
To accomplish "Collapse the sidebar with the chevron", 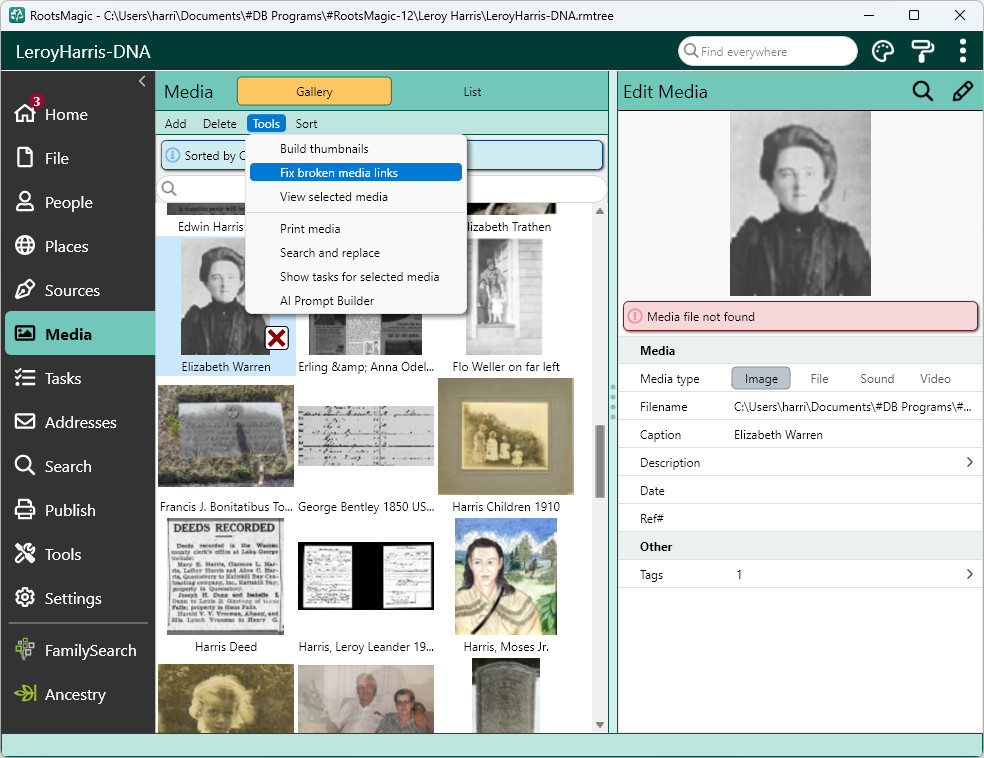I will 142,81.
